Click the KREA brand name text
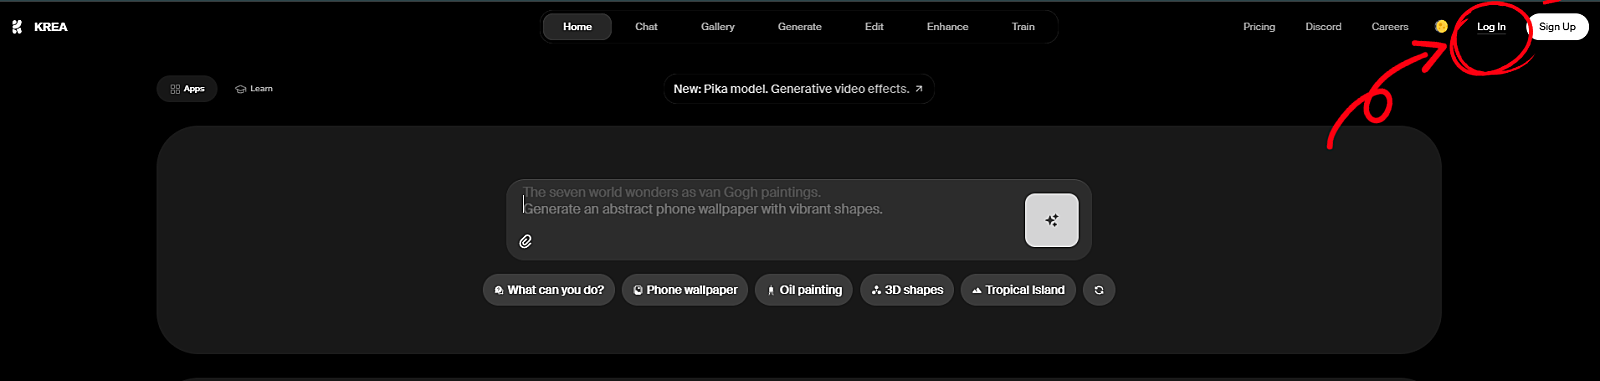This screenshot has width=1600, height=381. point(51,27)
